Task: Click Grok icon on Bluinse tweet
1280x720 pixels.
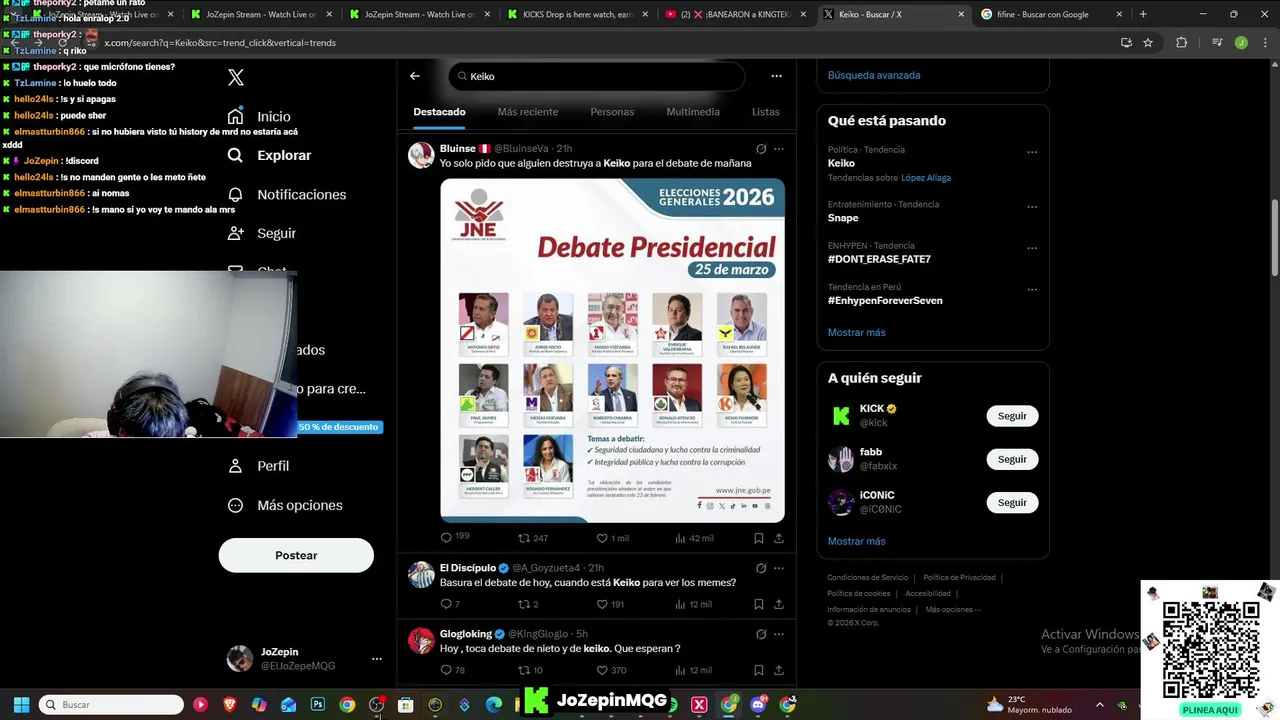Action: pos(761,149)
